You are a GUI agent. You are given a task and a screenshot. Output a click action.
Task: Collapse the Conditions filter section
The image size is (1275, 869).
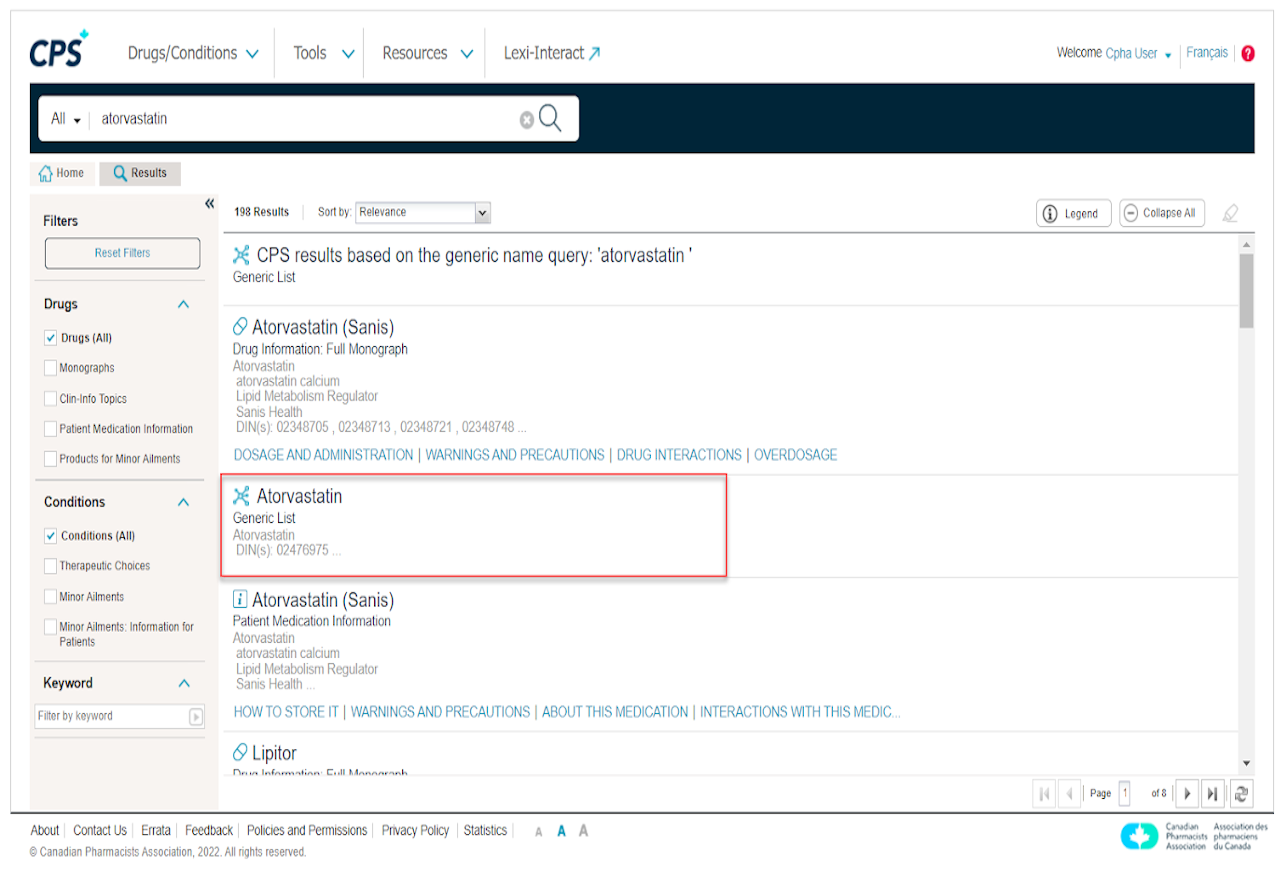183,502
